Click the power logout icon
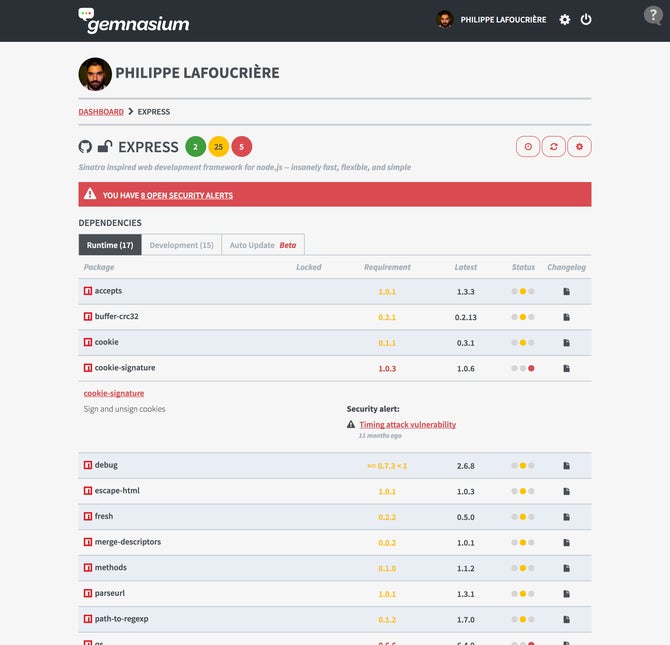The width and height of the screenshot is (670, 645). click(x=586, y=20)
